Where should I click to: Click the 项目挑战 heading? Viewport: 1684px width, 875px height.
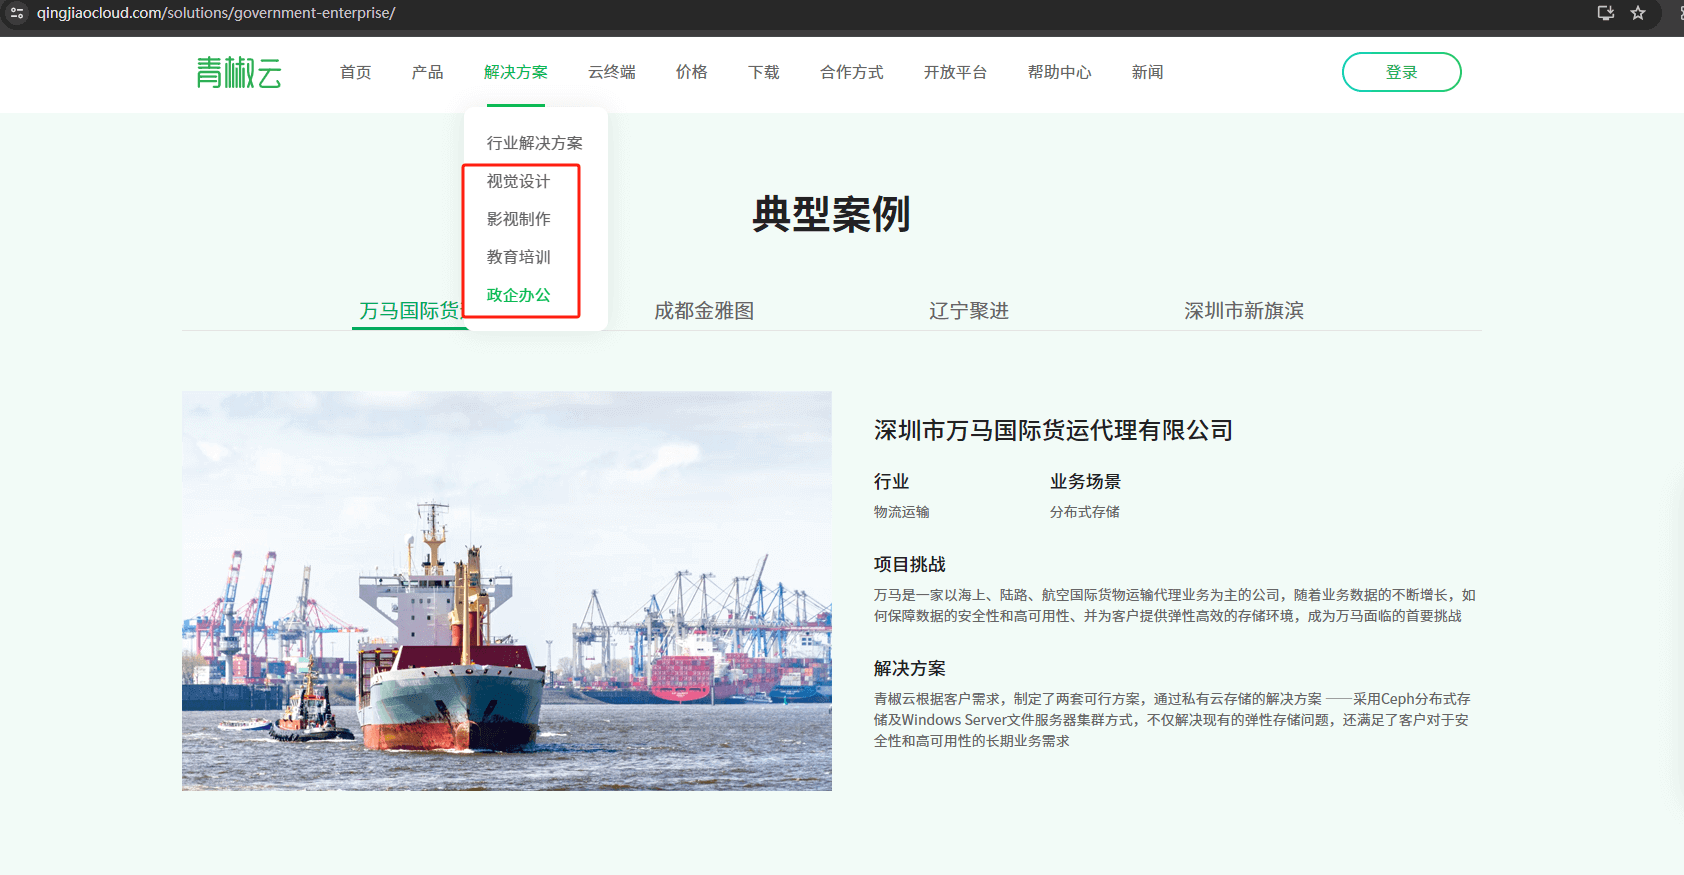[x=910, y=564]
